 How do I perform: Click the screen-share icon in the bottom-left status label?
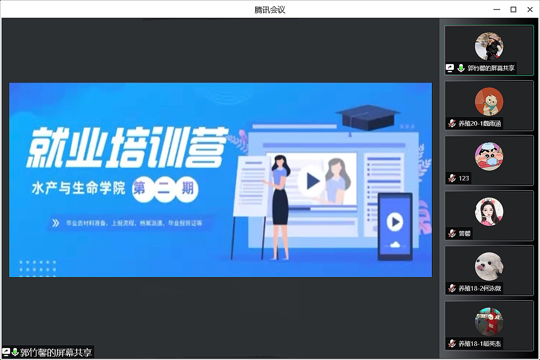pyautogui.click(x=6, y=352)
